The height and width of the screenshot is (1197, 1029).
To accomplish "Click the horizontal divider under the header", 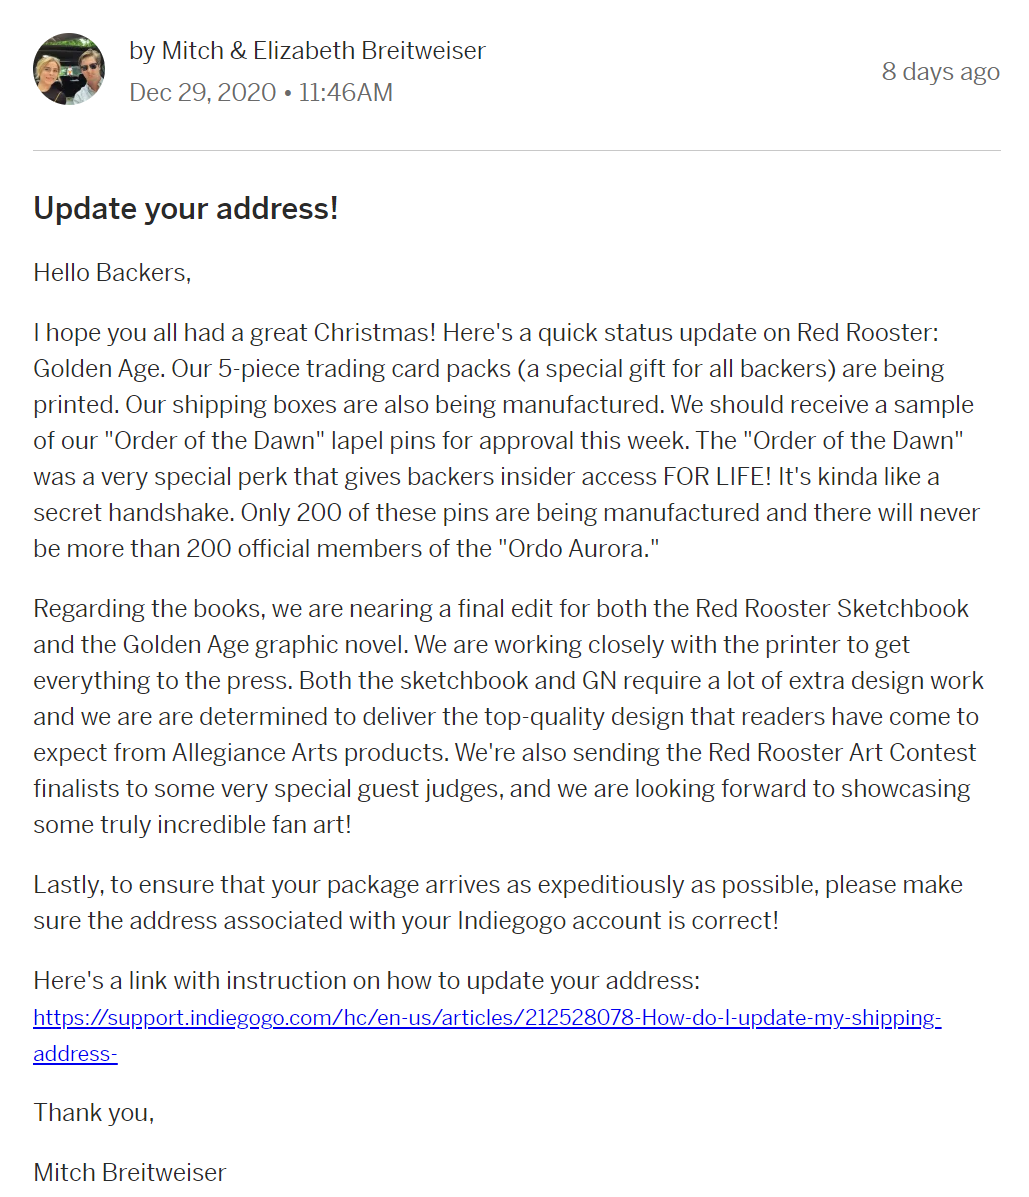I will coord(517,150).
